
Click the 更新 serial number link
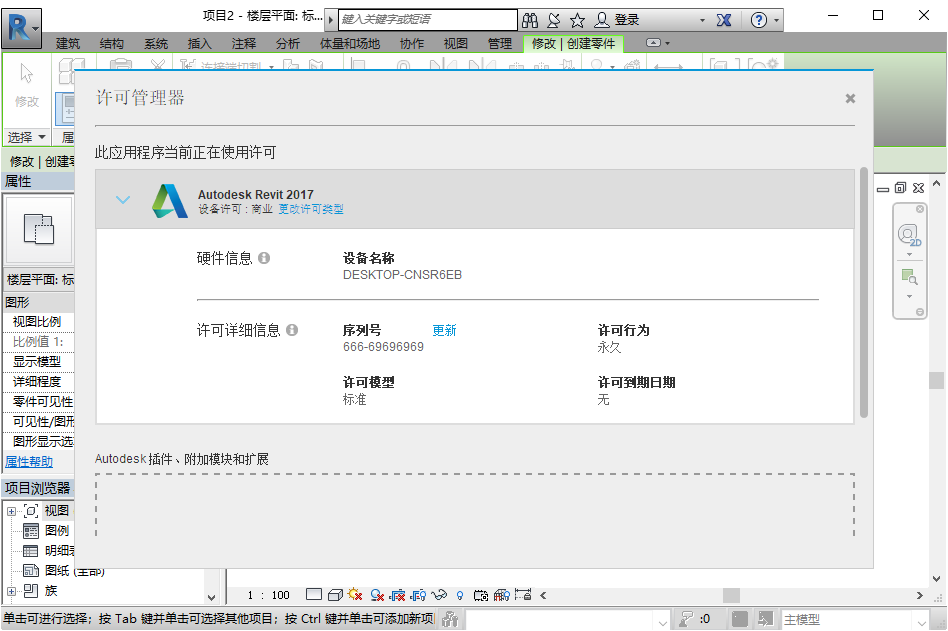tap(444, 330)
